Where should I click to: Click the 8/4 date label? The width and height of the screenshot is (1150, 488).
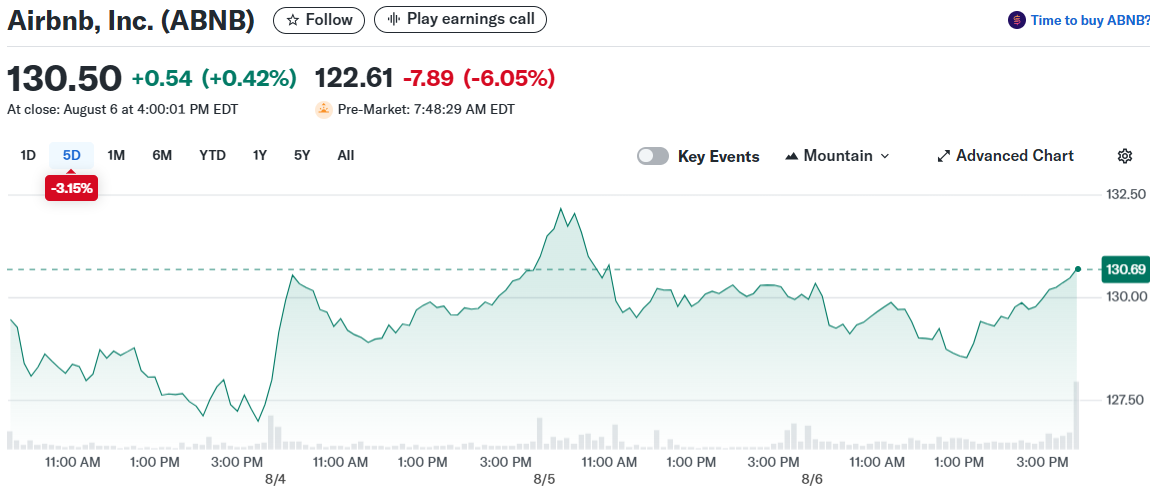[x=275, y=480]
